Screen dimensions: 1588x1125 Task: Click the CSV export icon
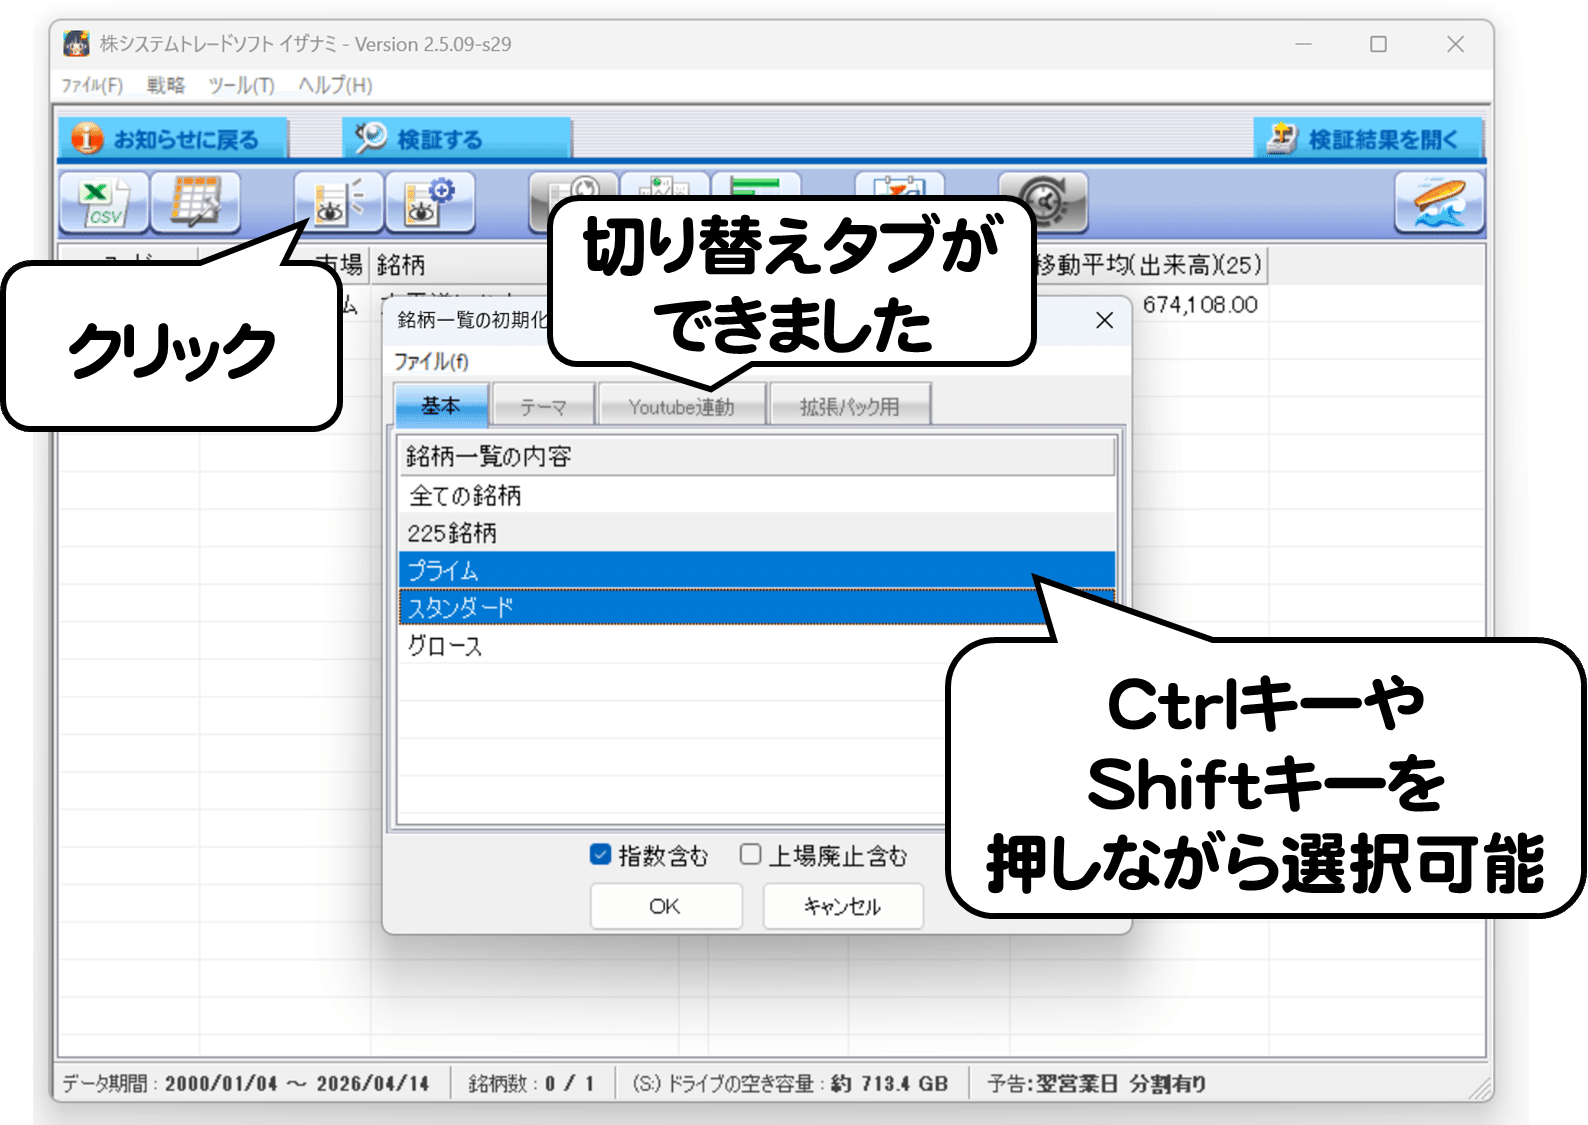[x=104, y=203]
